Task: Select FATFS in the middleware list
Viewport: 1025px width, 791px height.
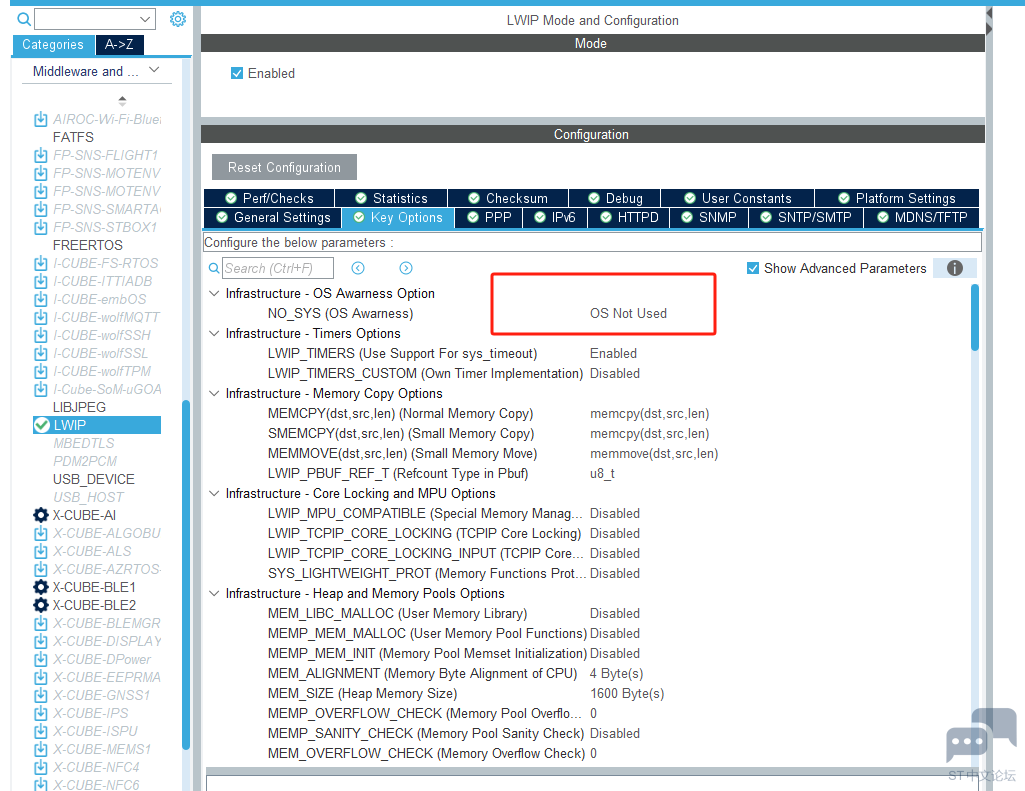Action: point(73,137)
